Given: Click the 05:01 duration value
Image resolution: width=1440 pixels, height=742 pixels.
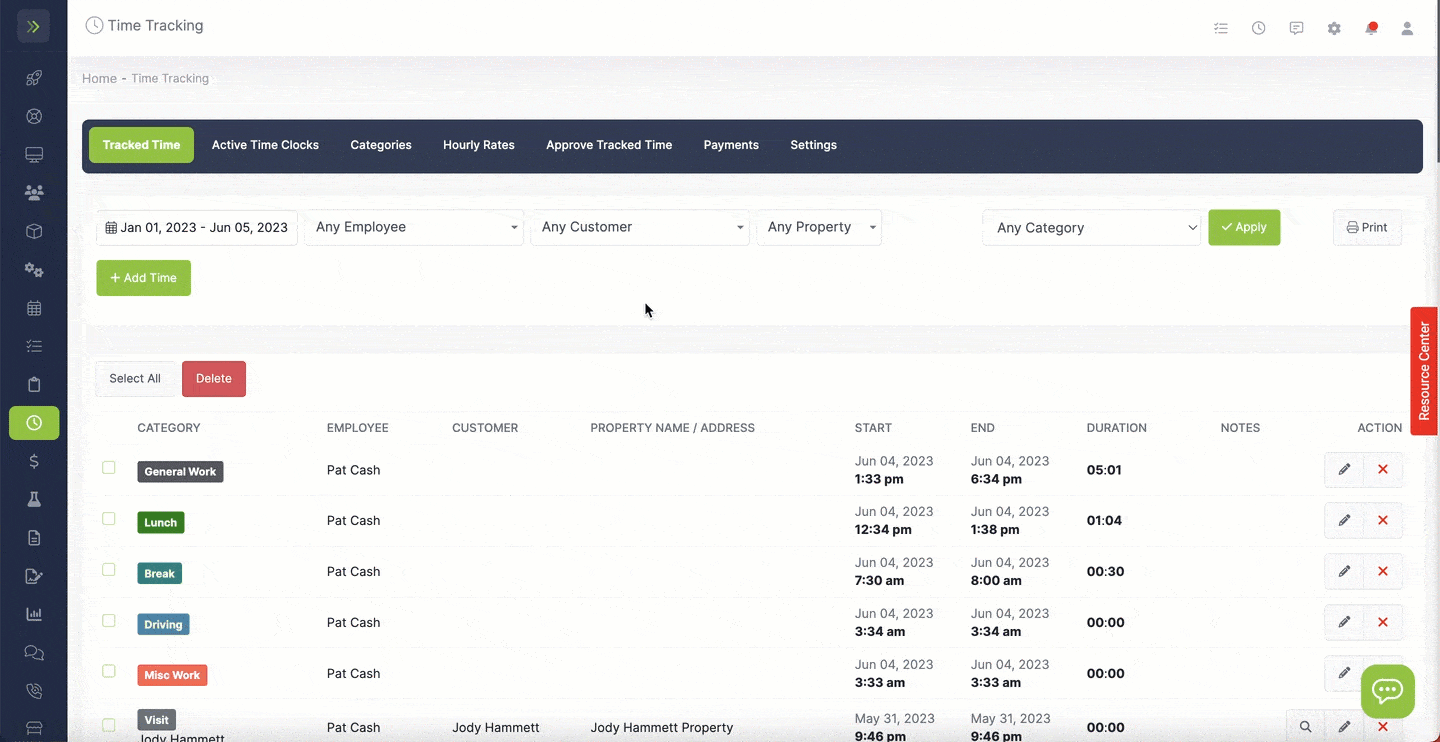Looking at the screenshot, I should click(1105, 470).
